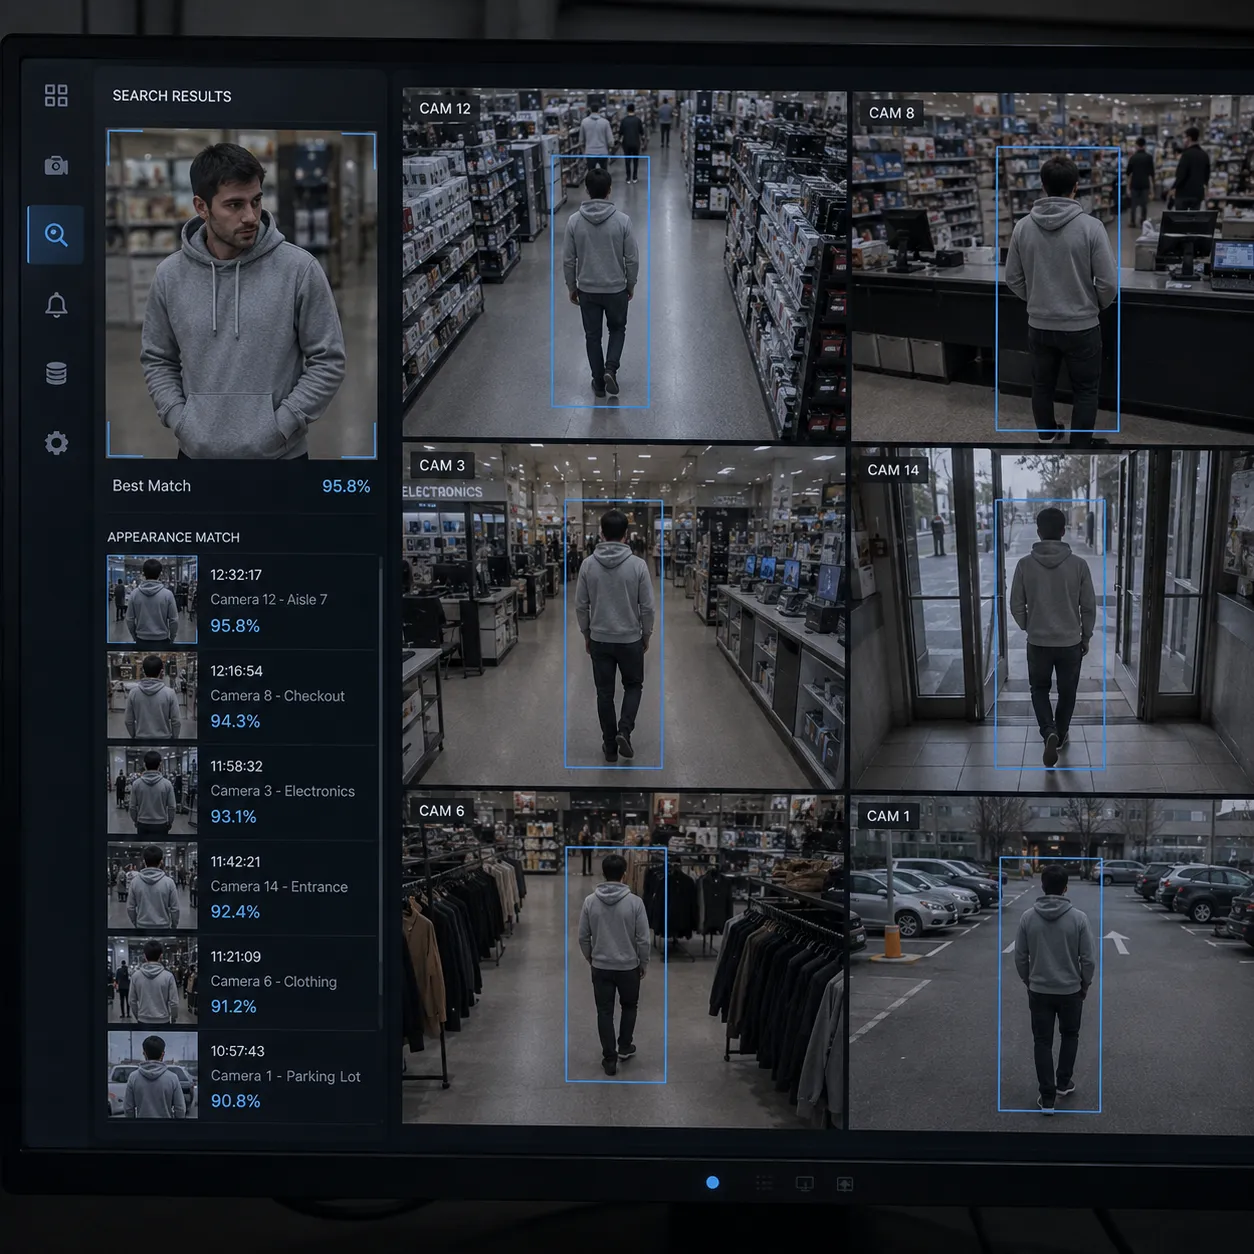Open the database storage icon in the sidebar
Image resolution: width=1254 pixels, height=1254 pixels.
click(56, 373)
